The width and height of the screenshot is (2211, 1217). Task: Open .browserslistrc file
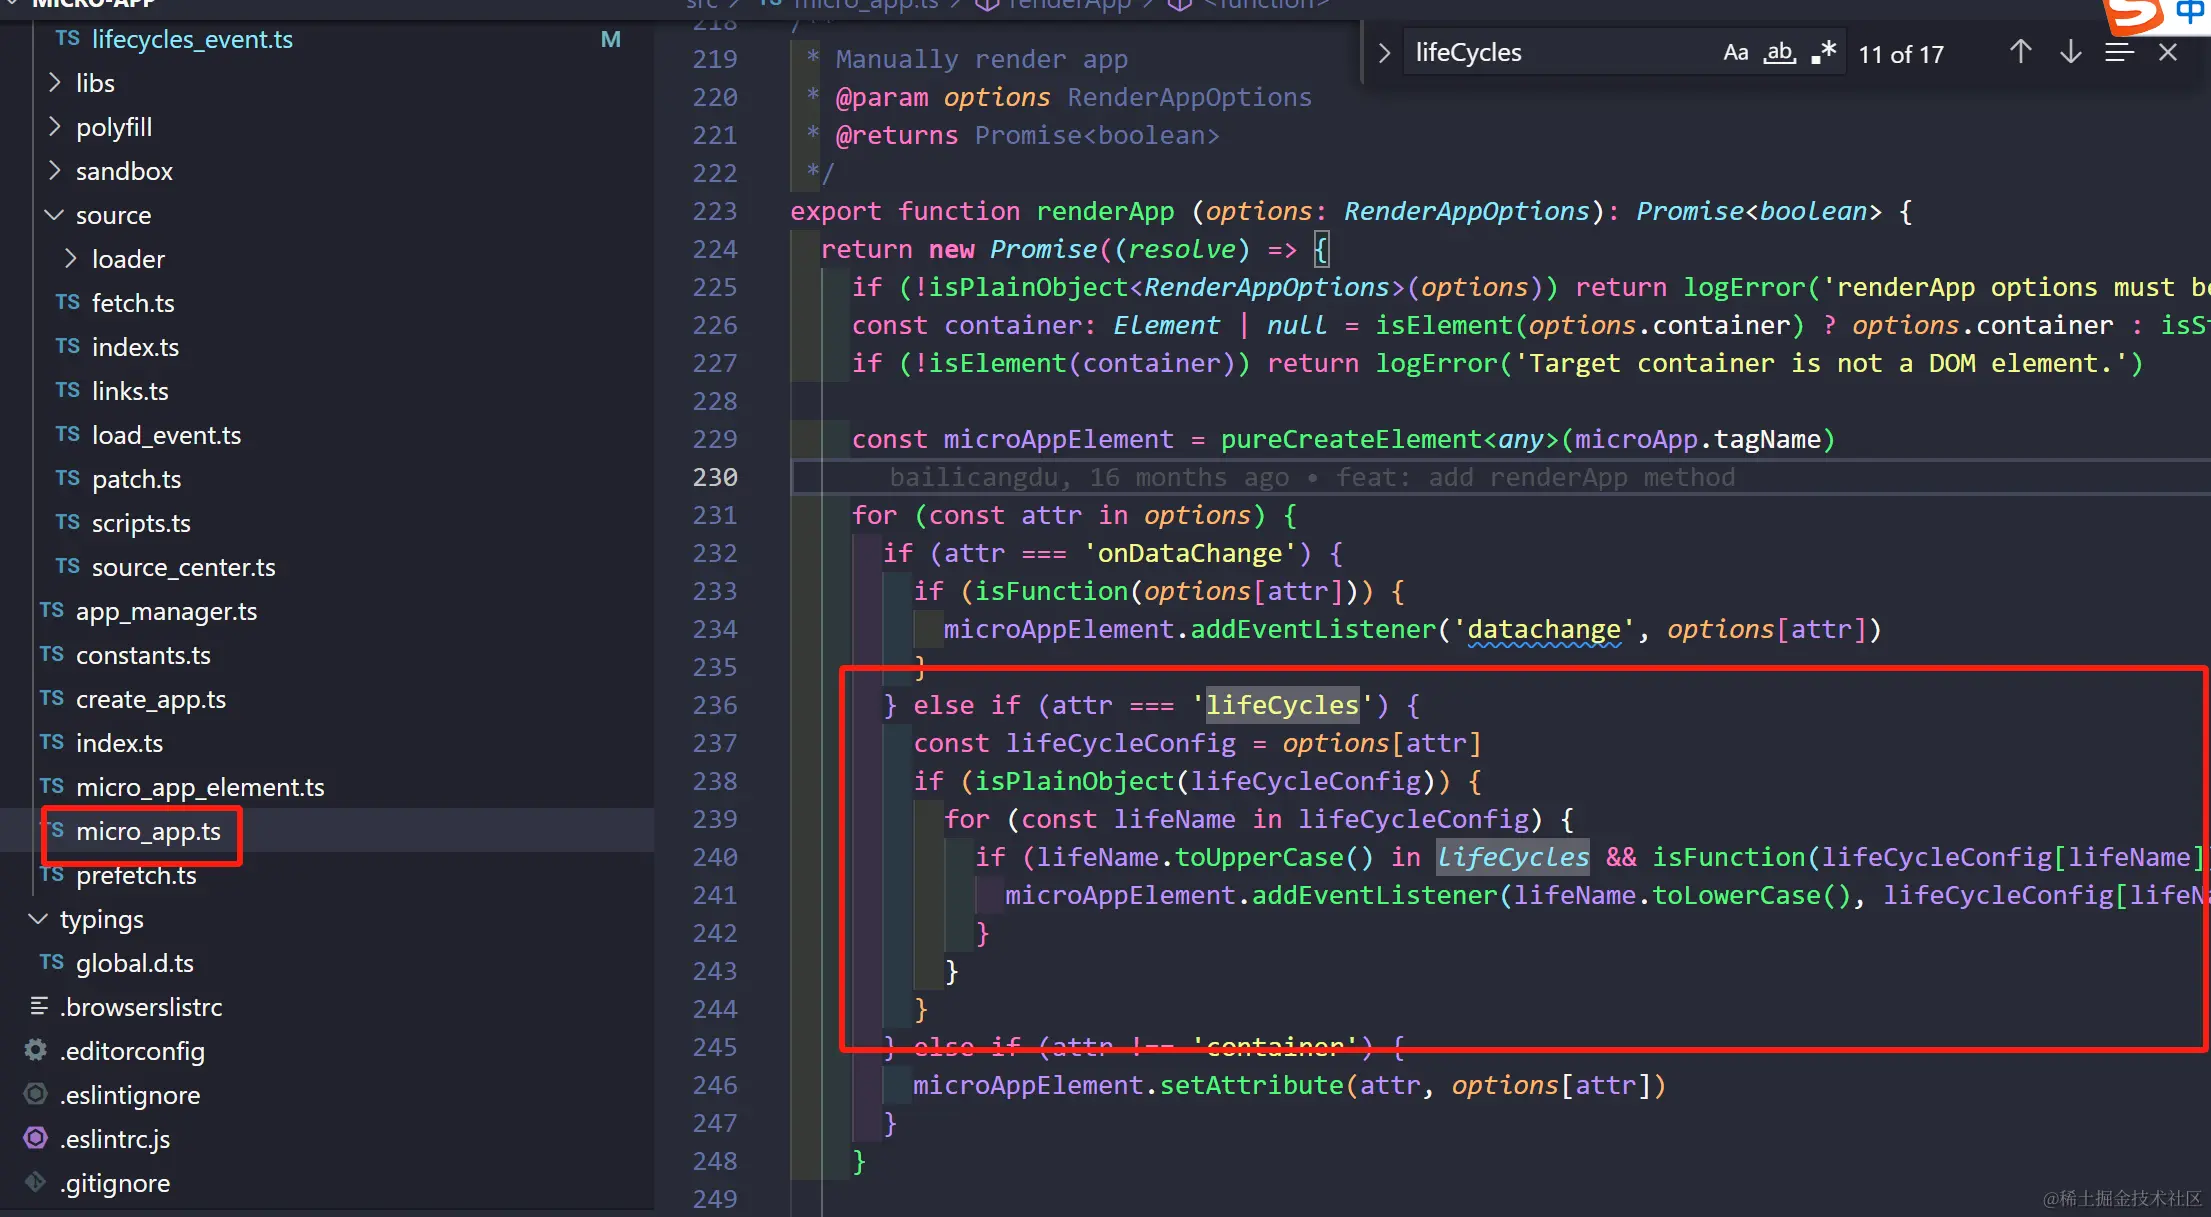[x=141, y=1007]
